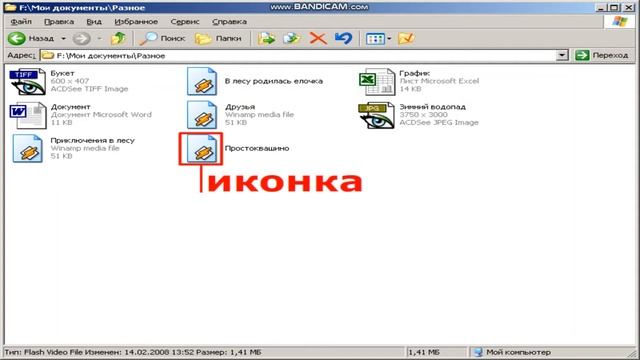Click the Приключения в лесу file name
The height and width of the screenshot is (360, 640).
click(93, 140)
